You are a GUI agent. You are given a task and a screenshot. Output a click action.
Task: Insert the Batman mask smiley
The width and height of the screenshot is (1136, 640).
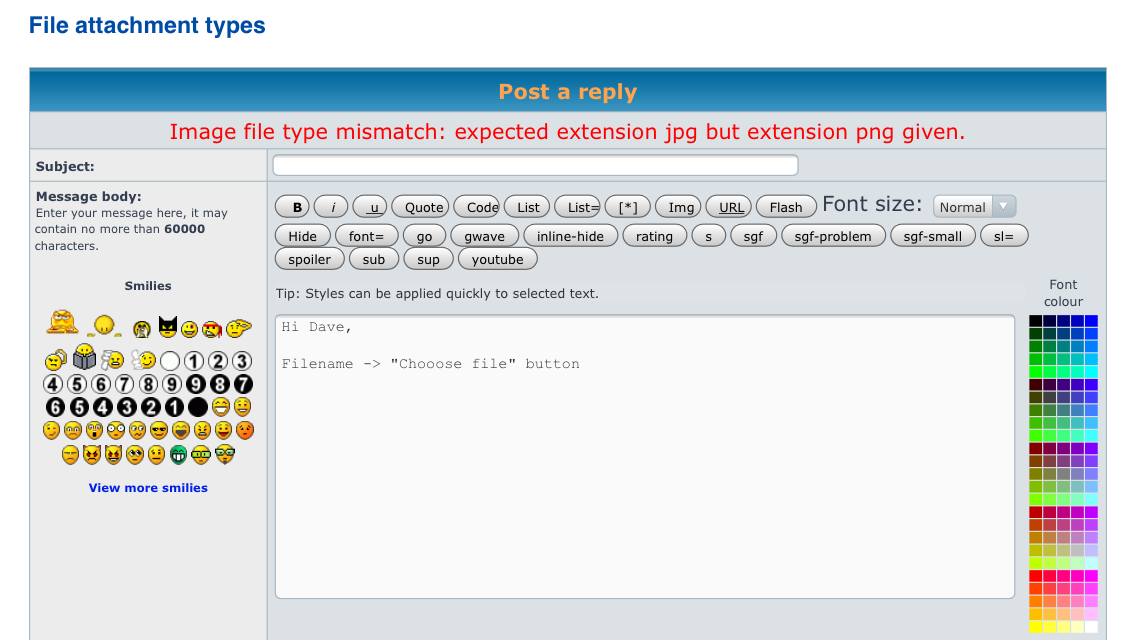coord(167,326)
